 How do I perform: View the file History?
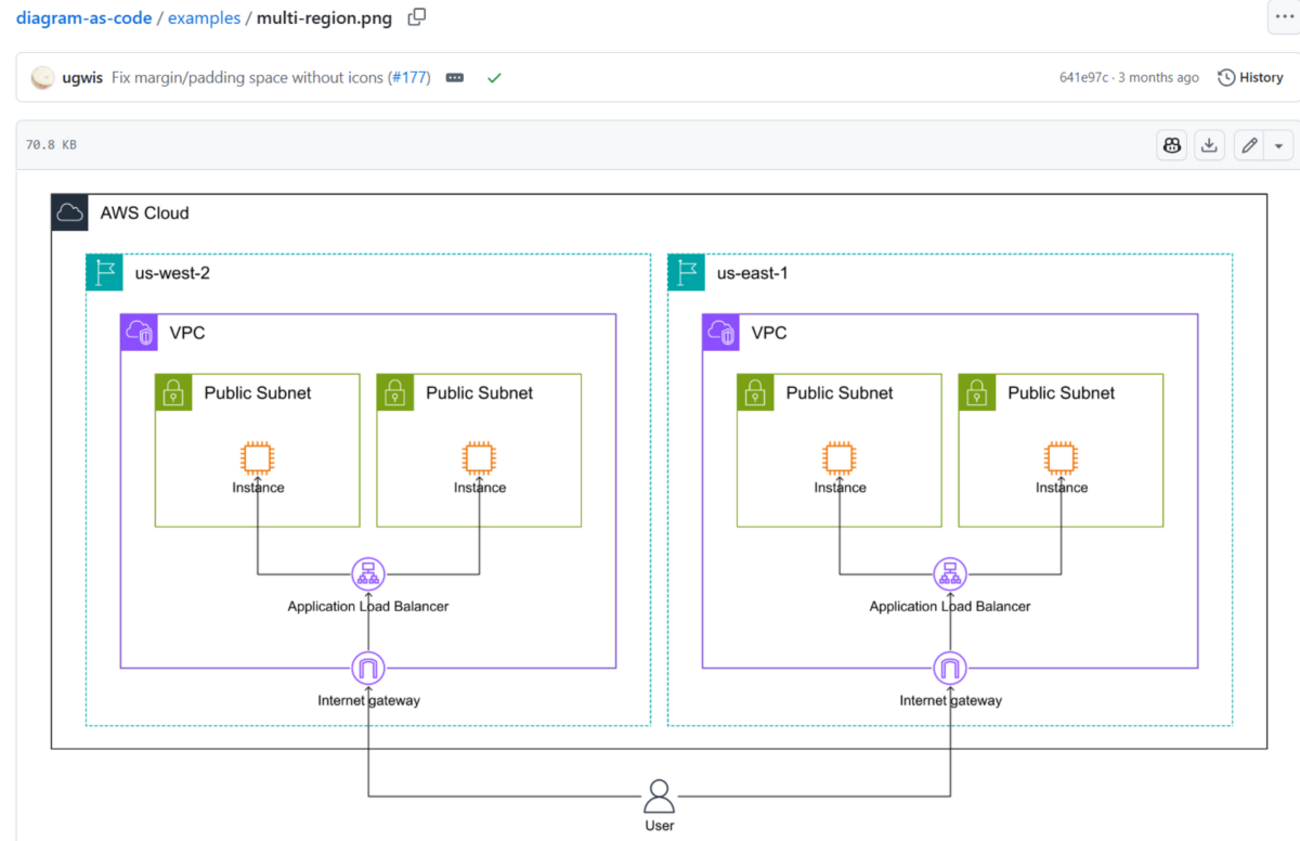(1250, 78)
